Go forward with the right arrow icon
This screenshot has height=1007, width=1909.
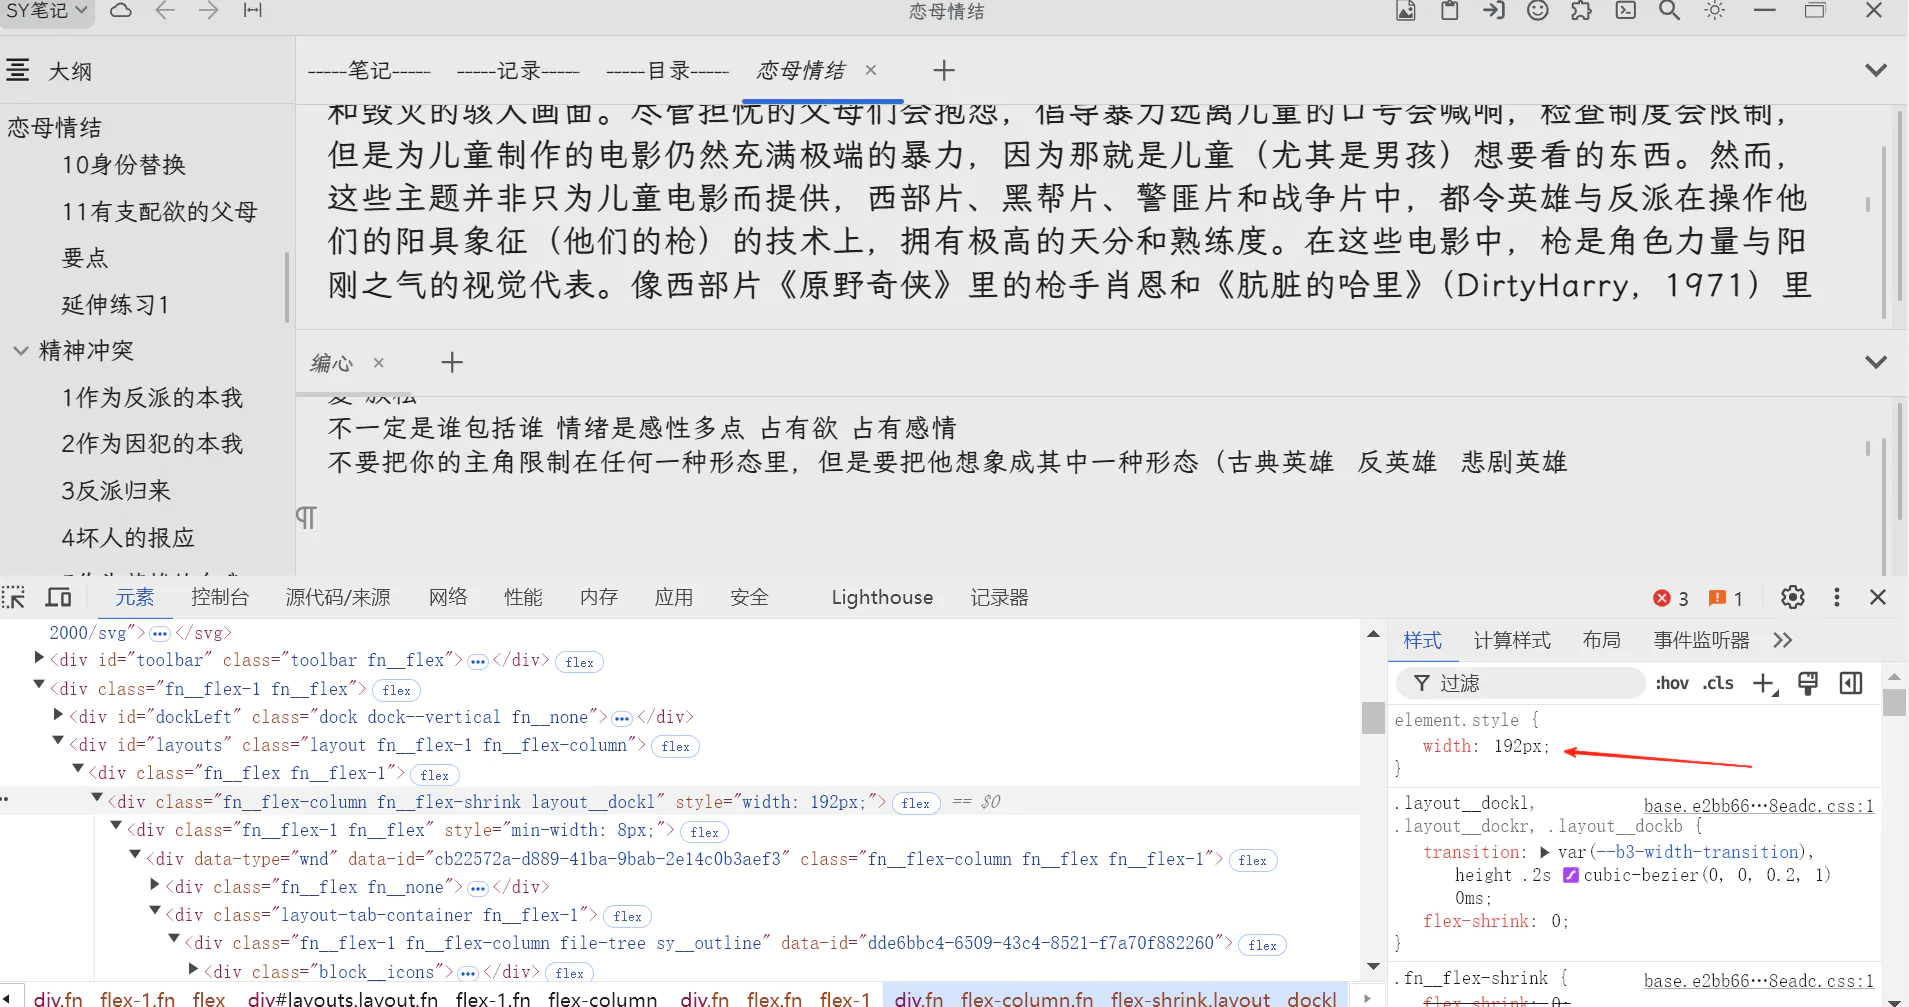(208, 11)
